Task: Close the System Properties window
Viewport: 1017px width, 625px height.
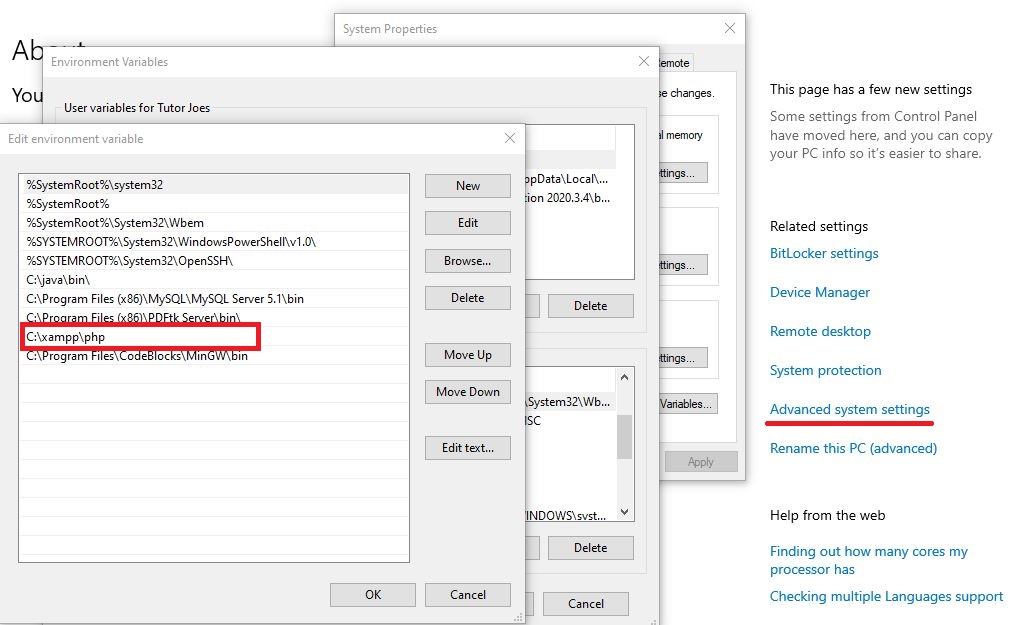Action: point(730,29)
